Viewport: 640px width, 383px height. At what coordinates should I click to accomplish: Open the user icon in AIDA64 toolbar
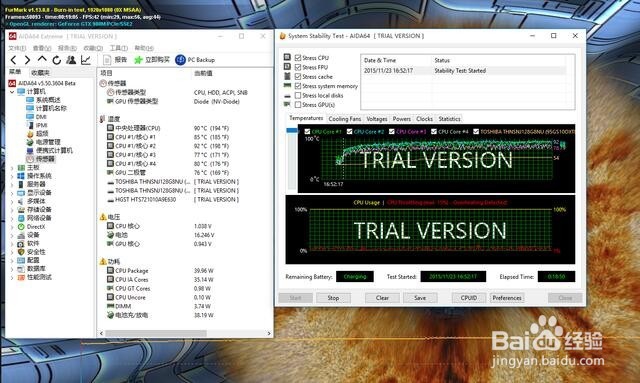pyautogui.click(x=71, y=60)
